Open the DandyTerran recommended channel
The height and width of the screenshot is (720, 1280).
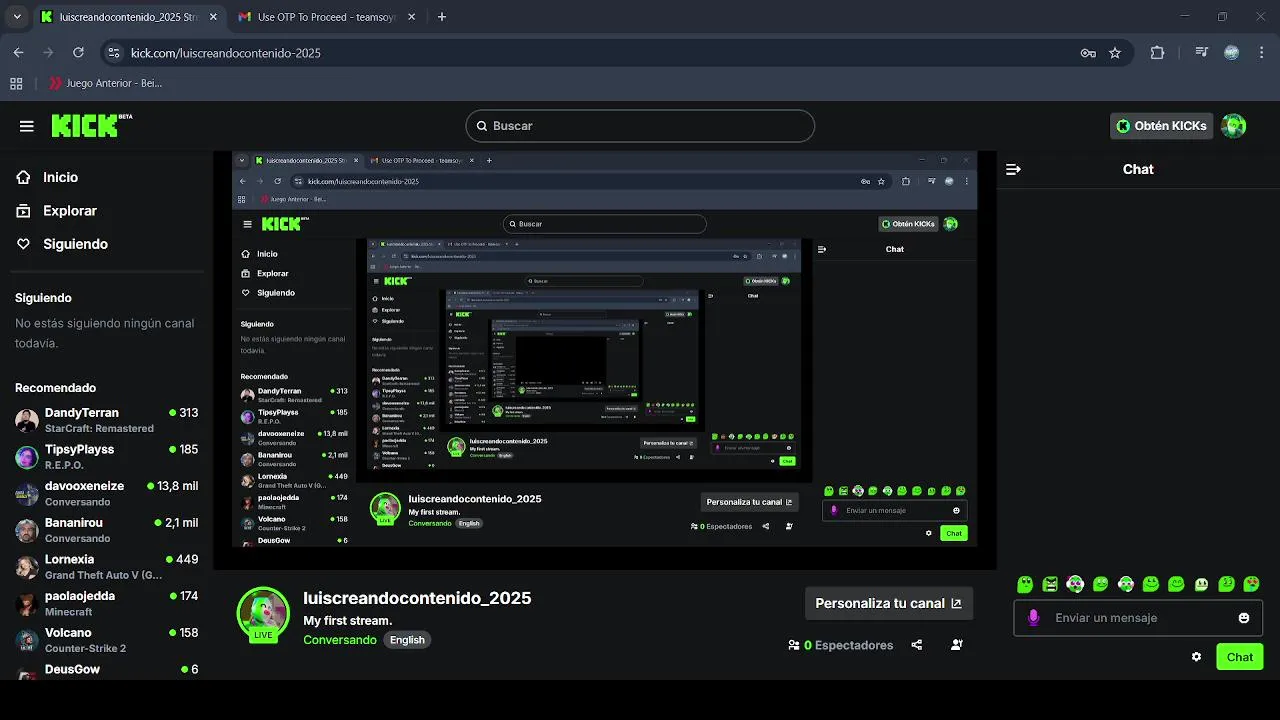coord(106,420)
